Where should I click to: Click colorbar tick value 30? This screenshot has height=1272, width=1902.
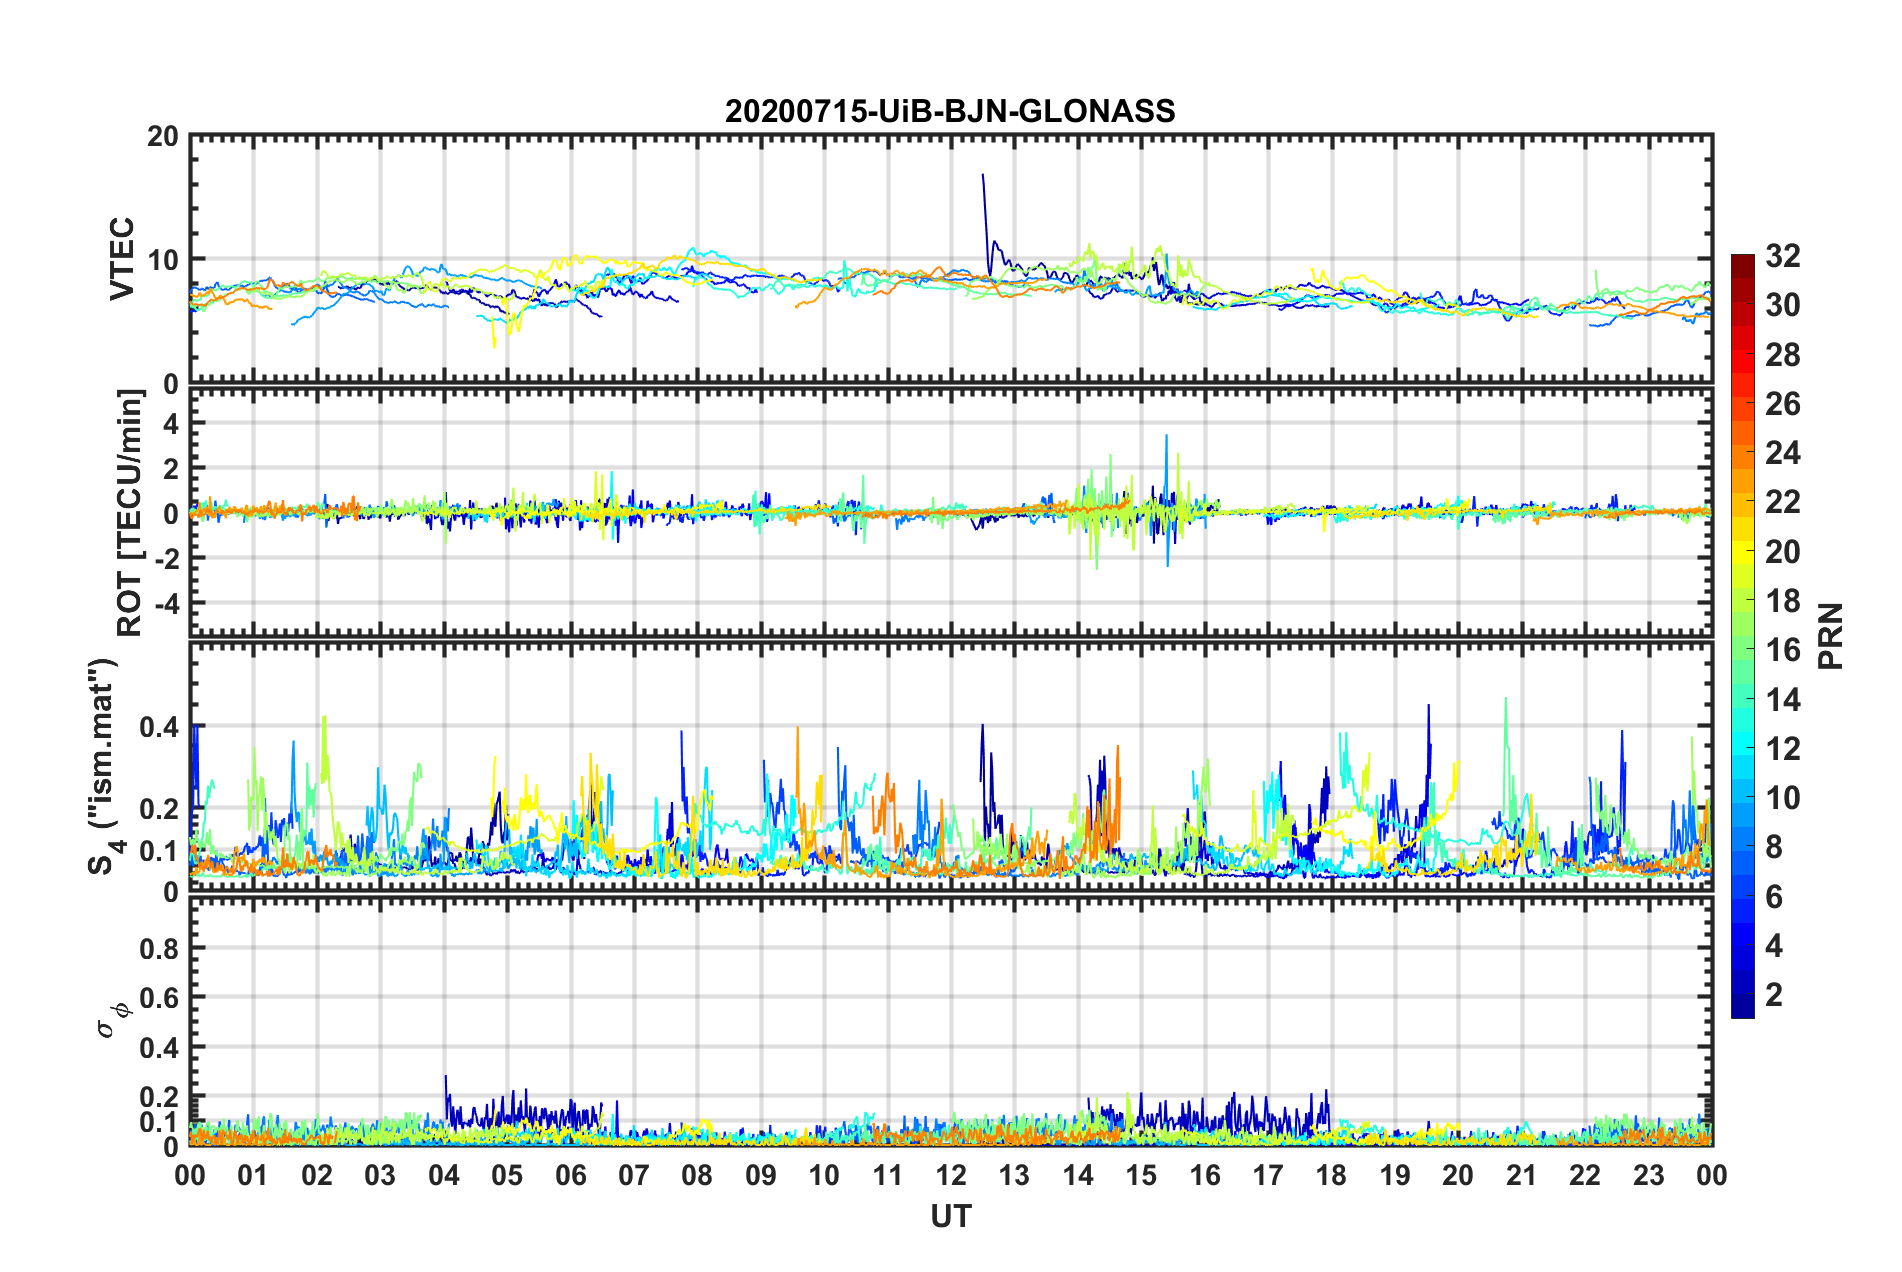point(1782,305)
